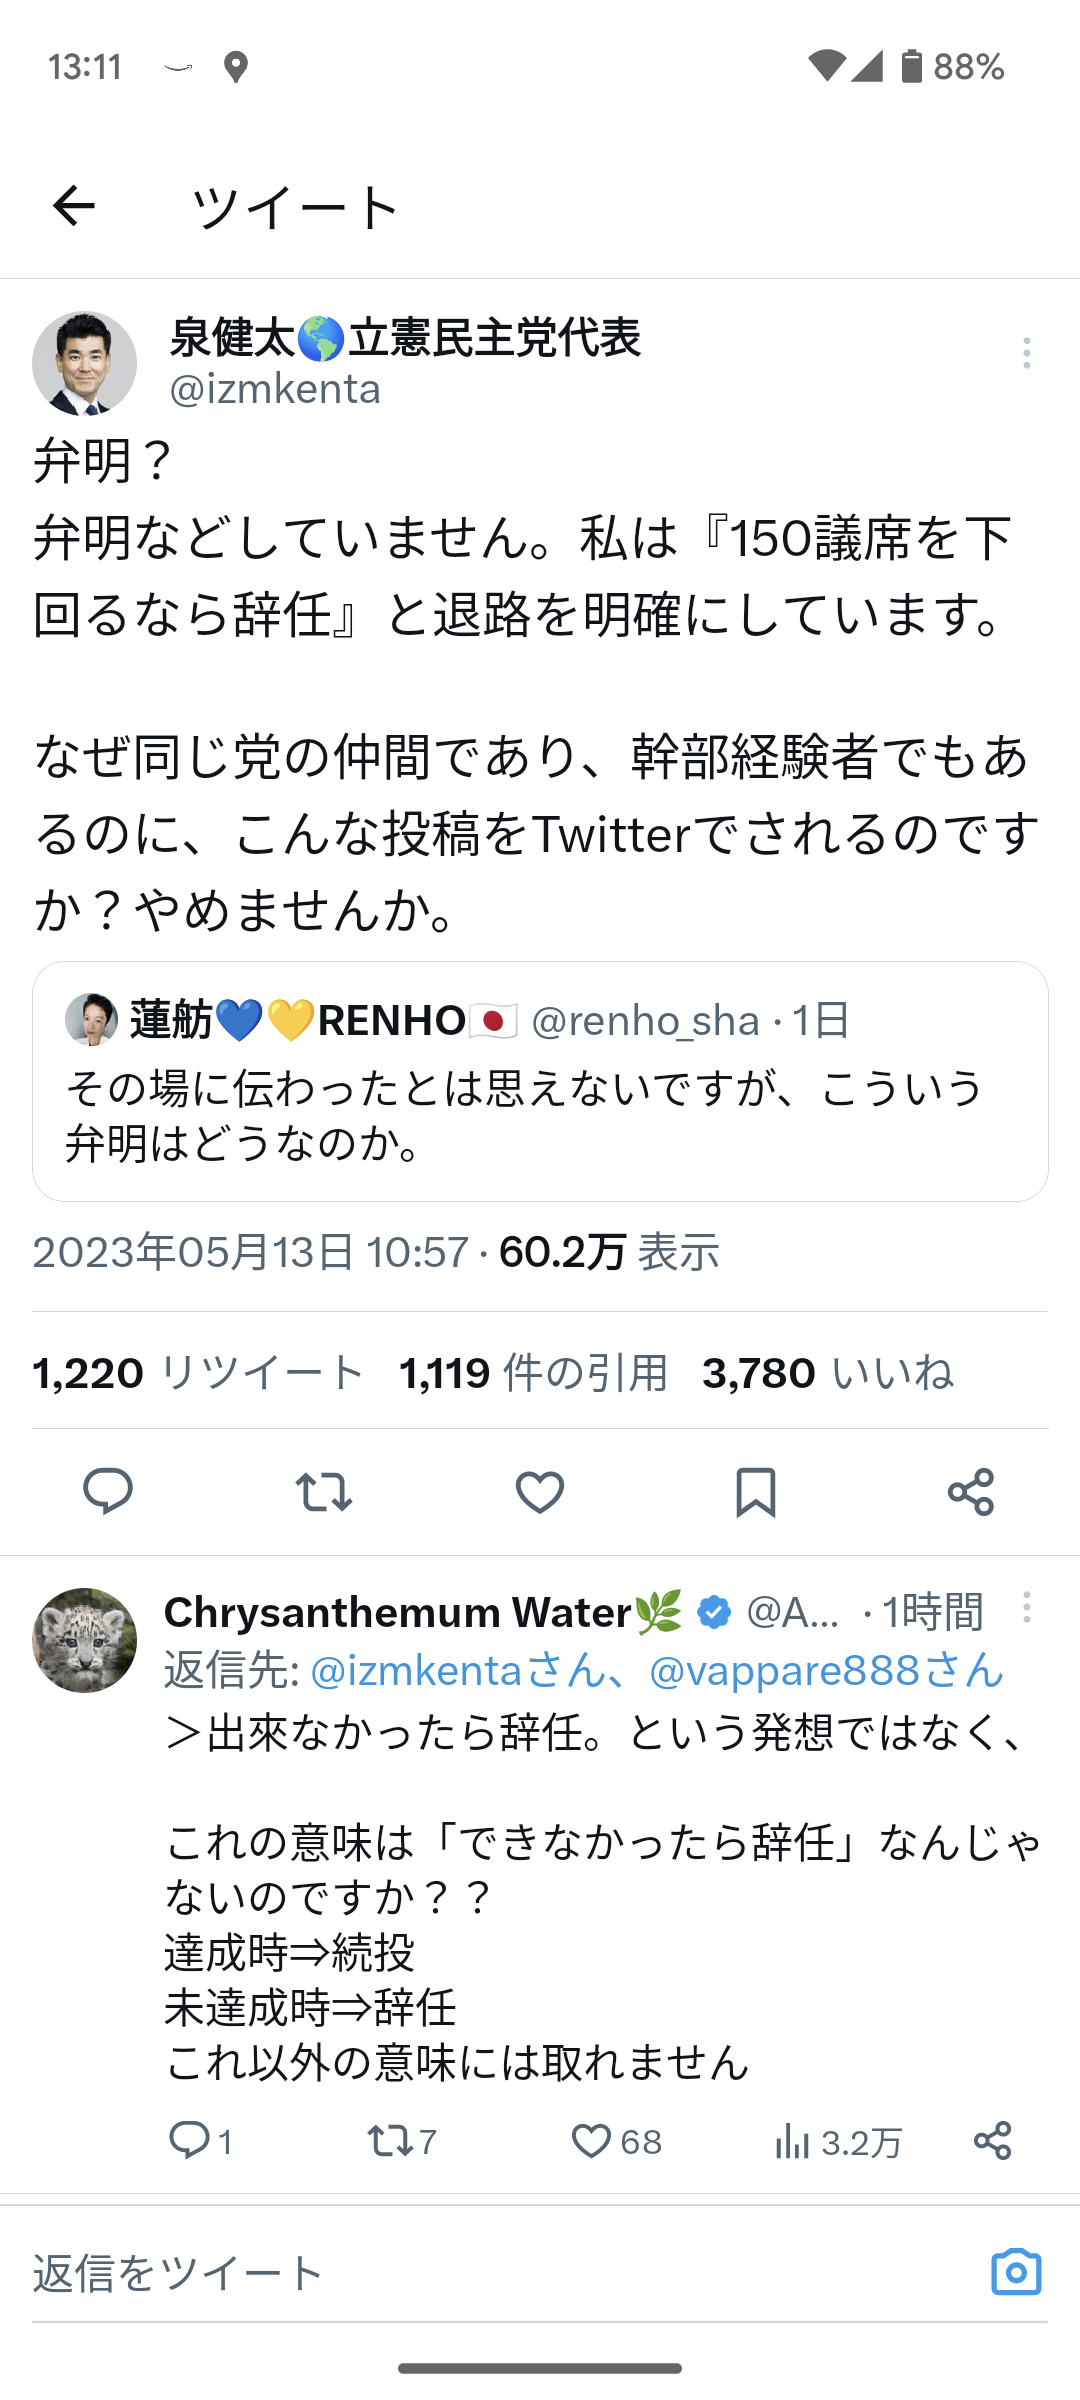
Task: Bookmark the main tweet
Action: [x=755, y=1491]
